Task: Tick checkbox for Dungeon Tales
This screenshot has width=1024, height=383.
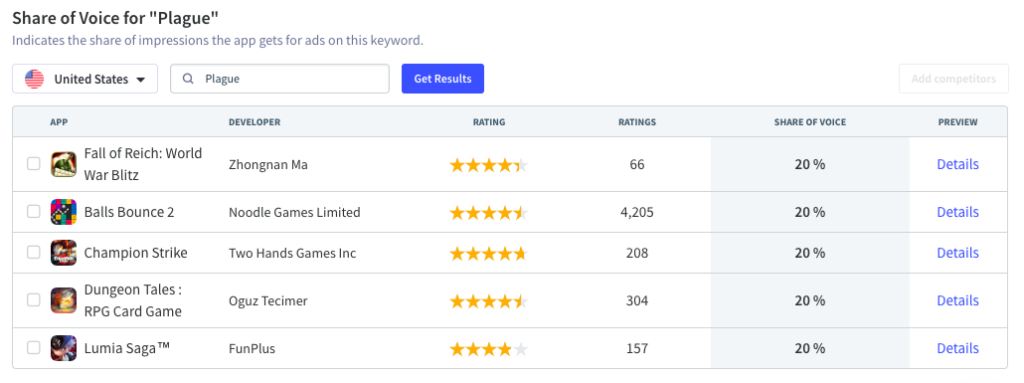Action: (x=33, y=300)
